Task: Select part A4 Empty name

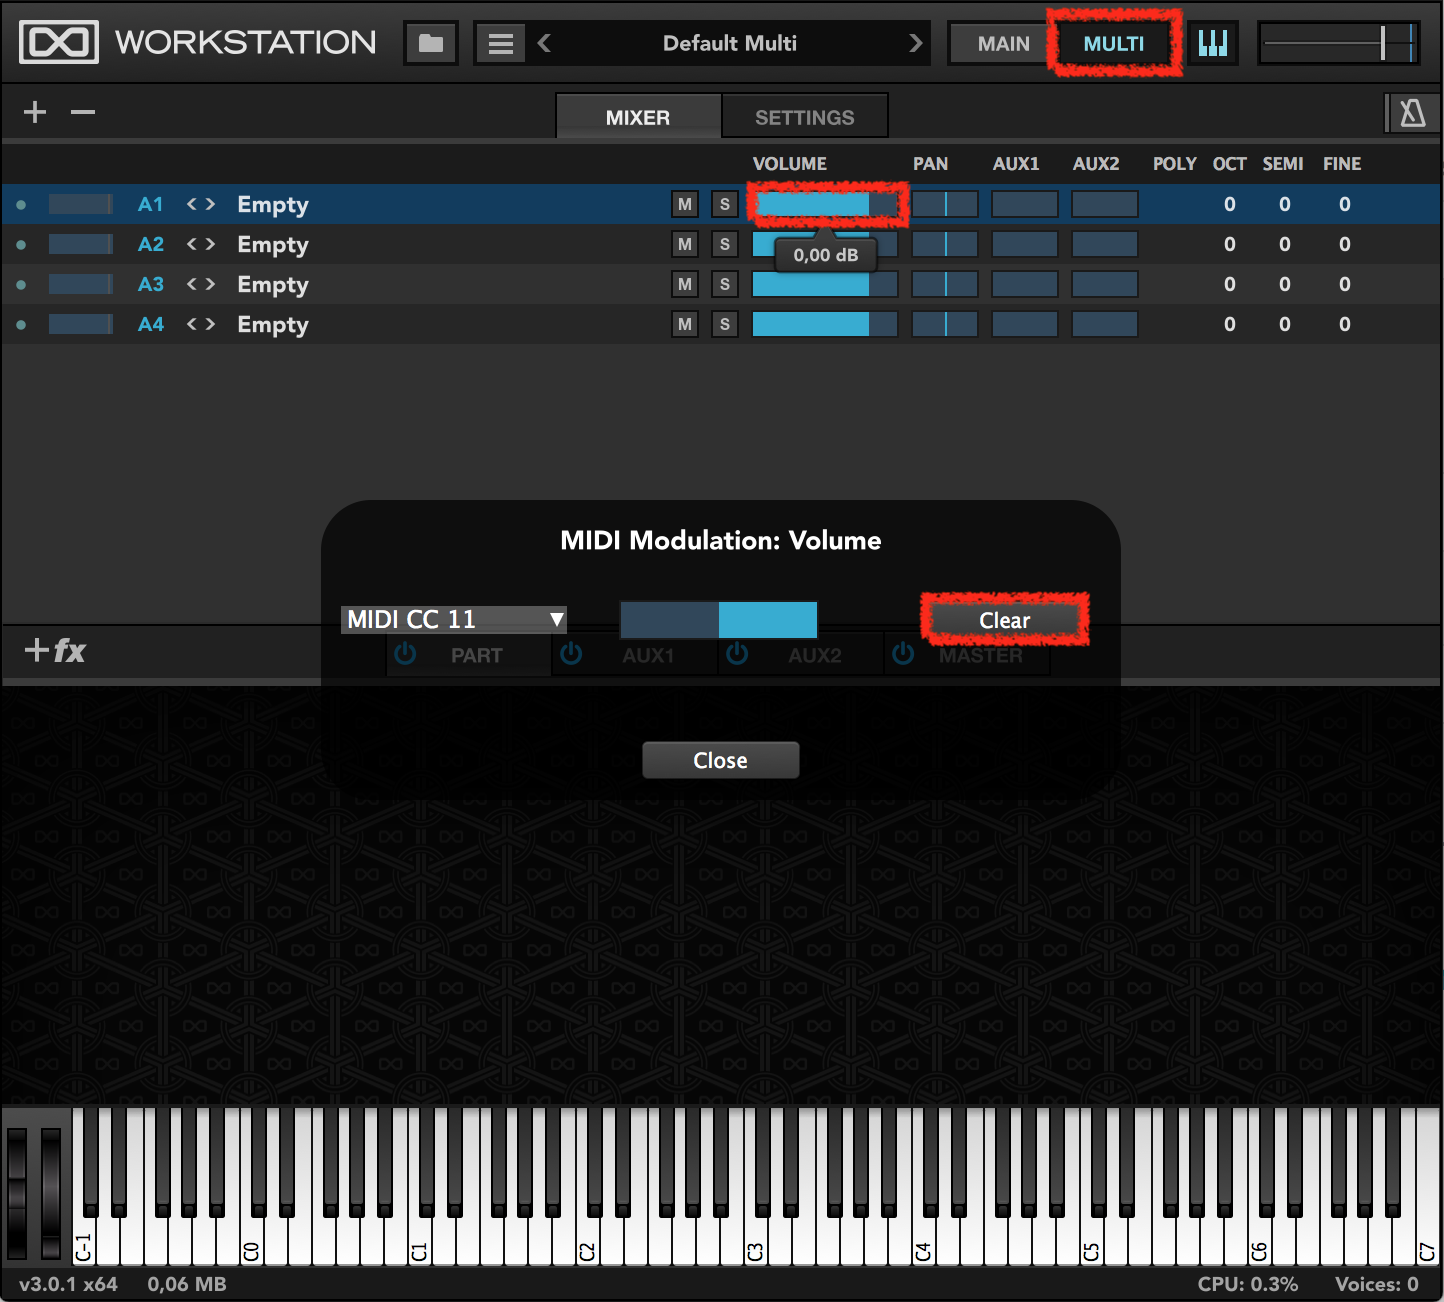Action: 273,325
